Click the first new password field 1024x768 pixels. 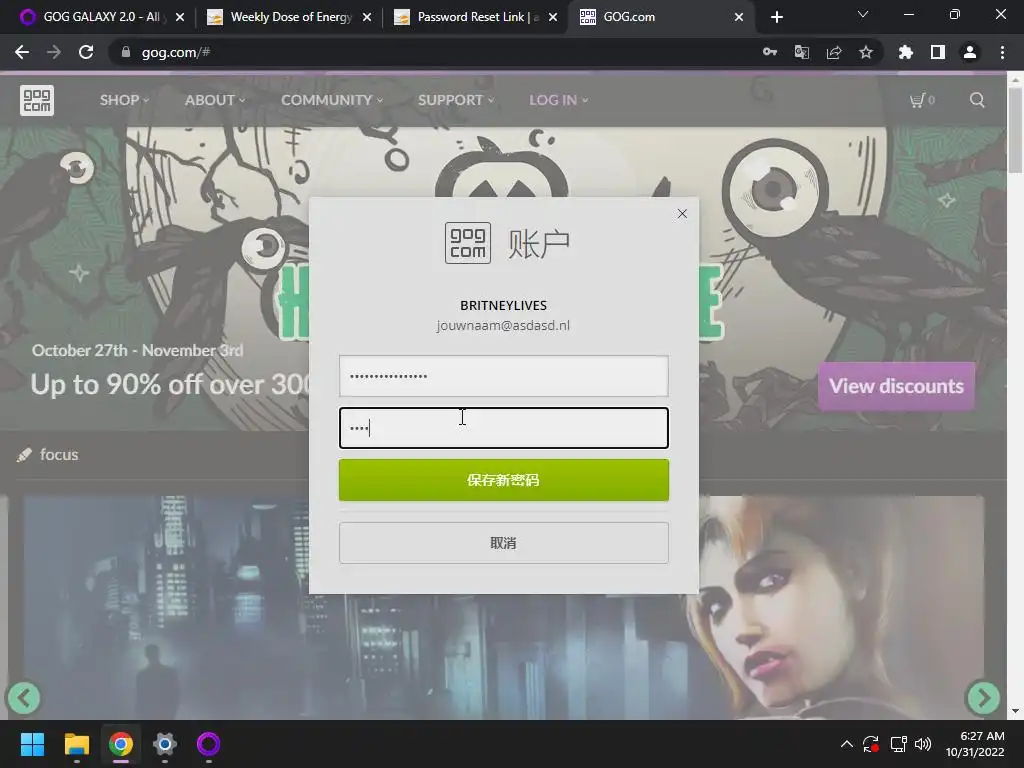504,376
